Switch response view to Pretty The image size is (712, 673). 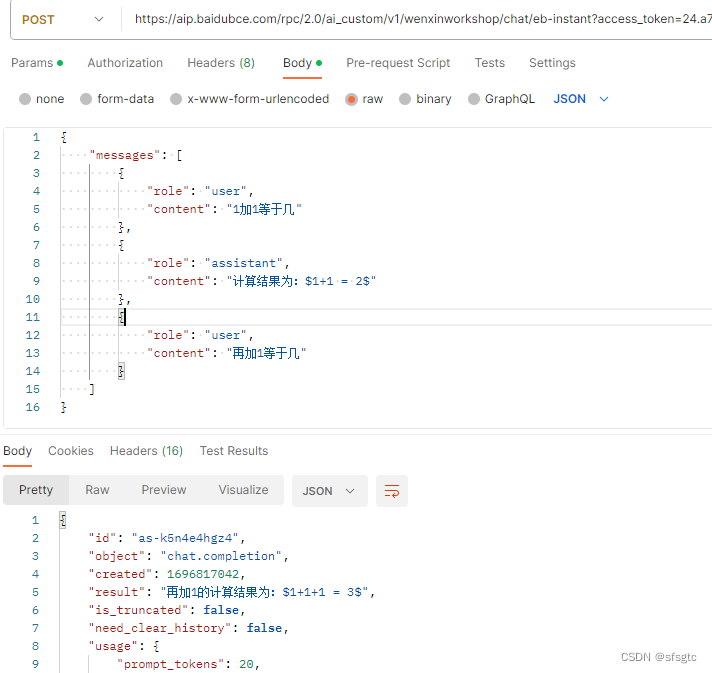(x=36, y=490)
